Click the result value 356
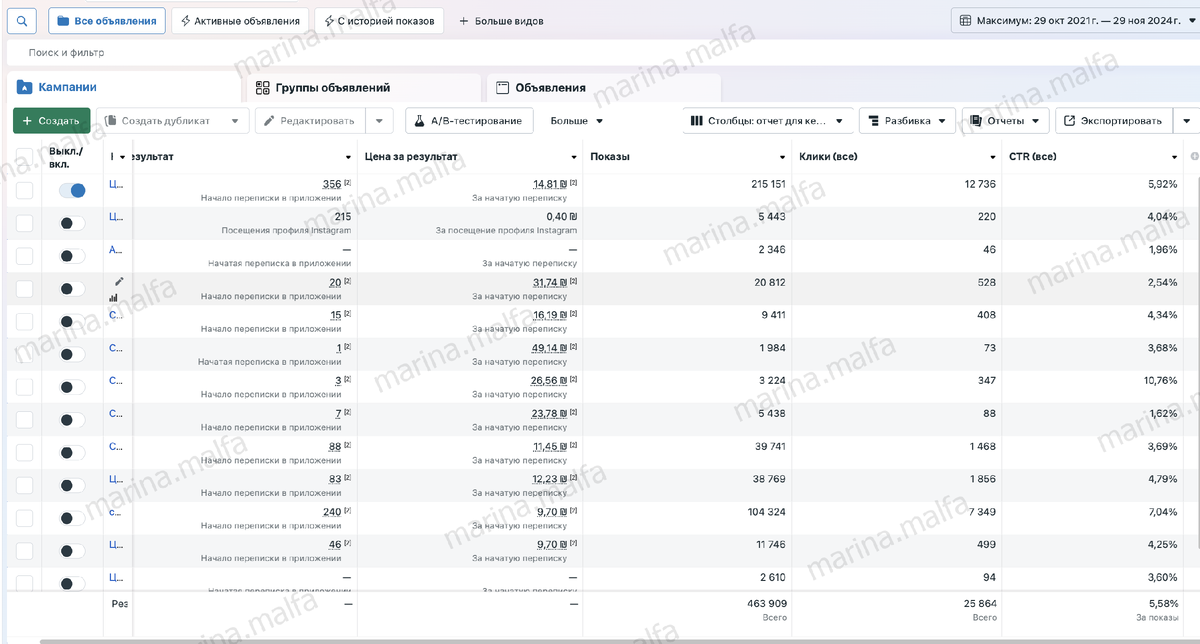Screen dimensions: 1200x644 click(332, 184)
